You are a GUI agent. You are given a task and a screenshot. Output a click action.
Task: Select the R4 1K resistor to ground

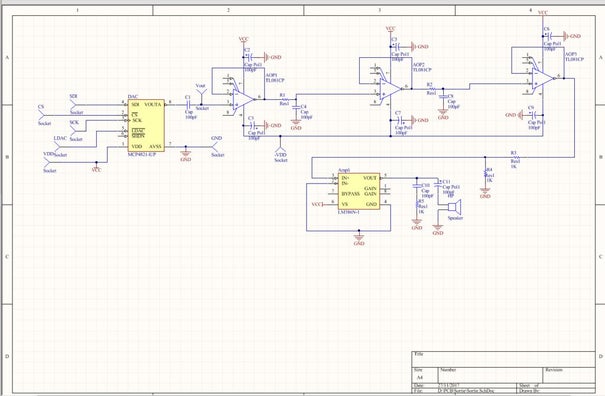tap(485, 175)
